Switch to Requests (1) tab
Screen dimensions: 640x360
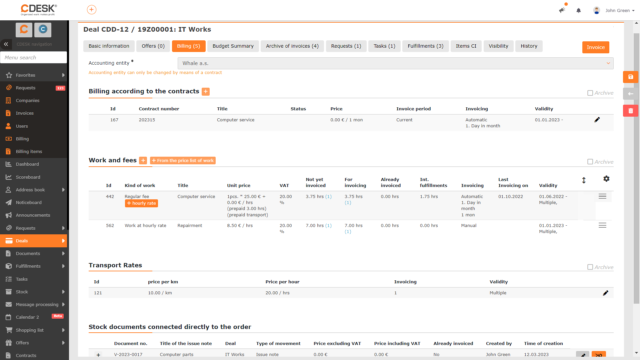346,46
